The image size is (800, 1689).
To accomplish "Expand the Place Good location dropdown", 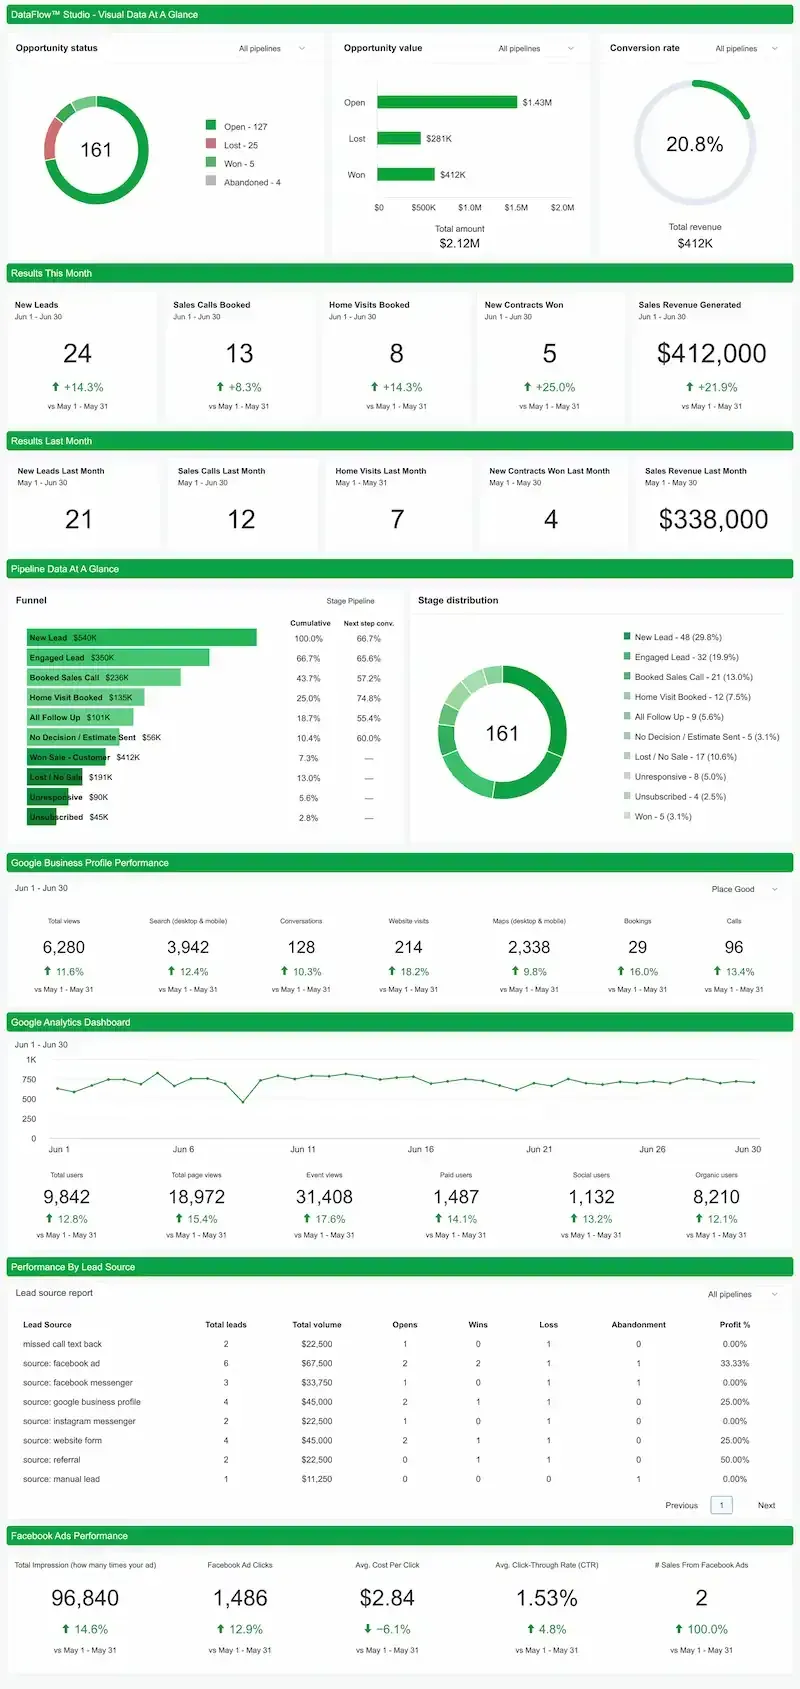I will pos(745,889).
